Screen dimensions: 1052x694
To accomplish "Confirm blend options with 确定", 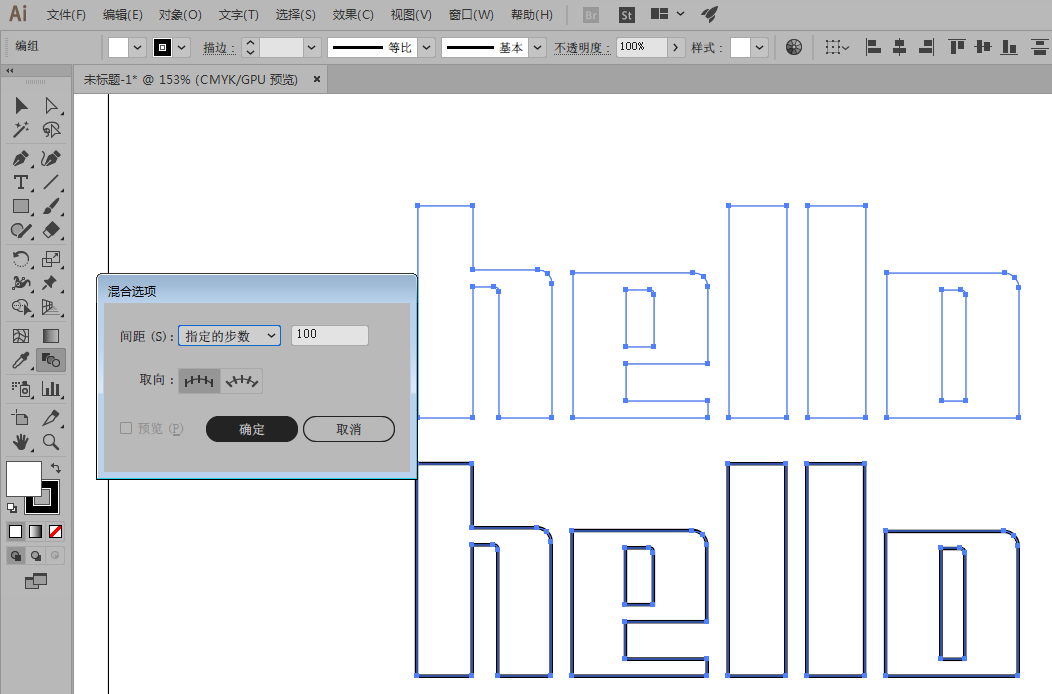I will 252,429.
